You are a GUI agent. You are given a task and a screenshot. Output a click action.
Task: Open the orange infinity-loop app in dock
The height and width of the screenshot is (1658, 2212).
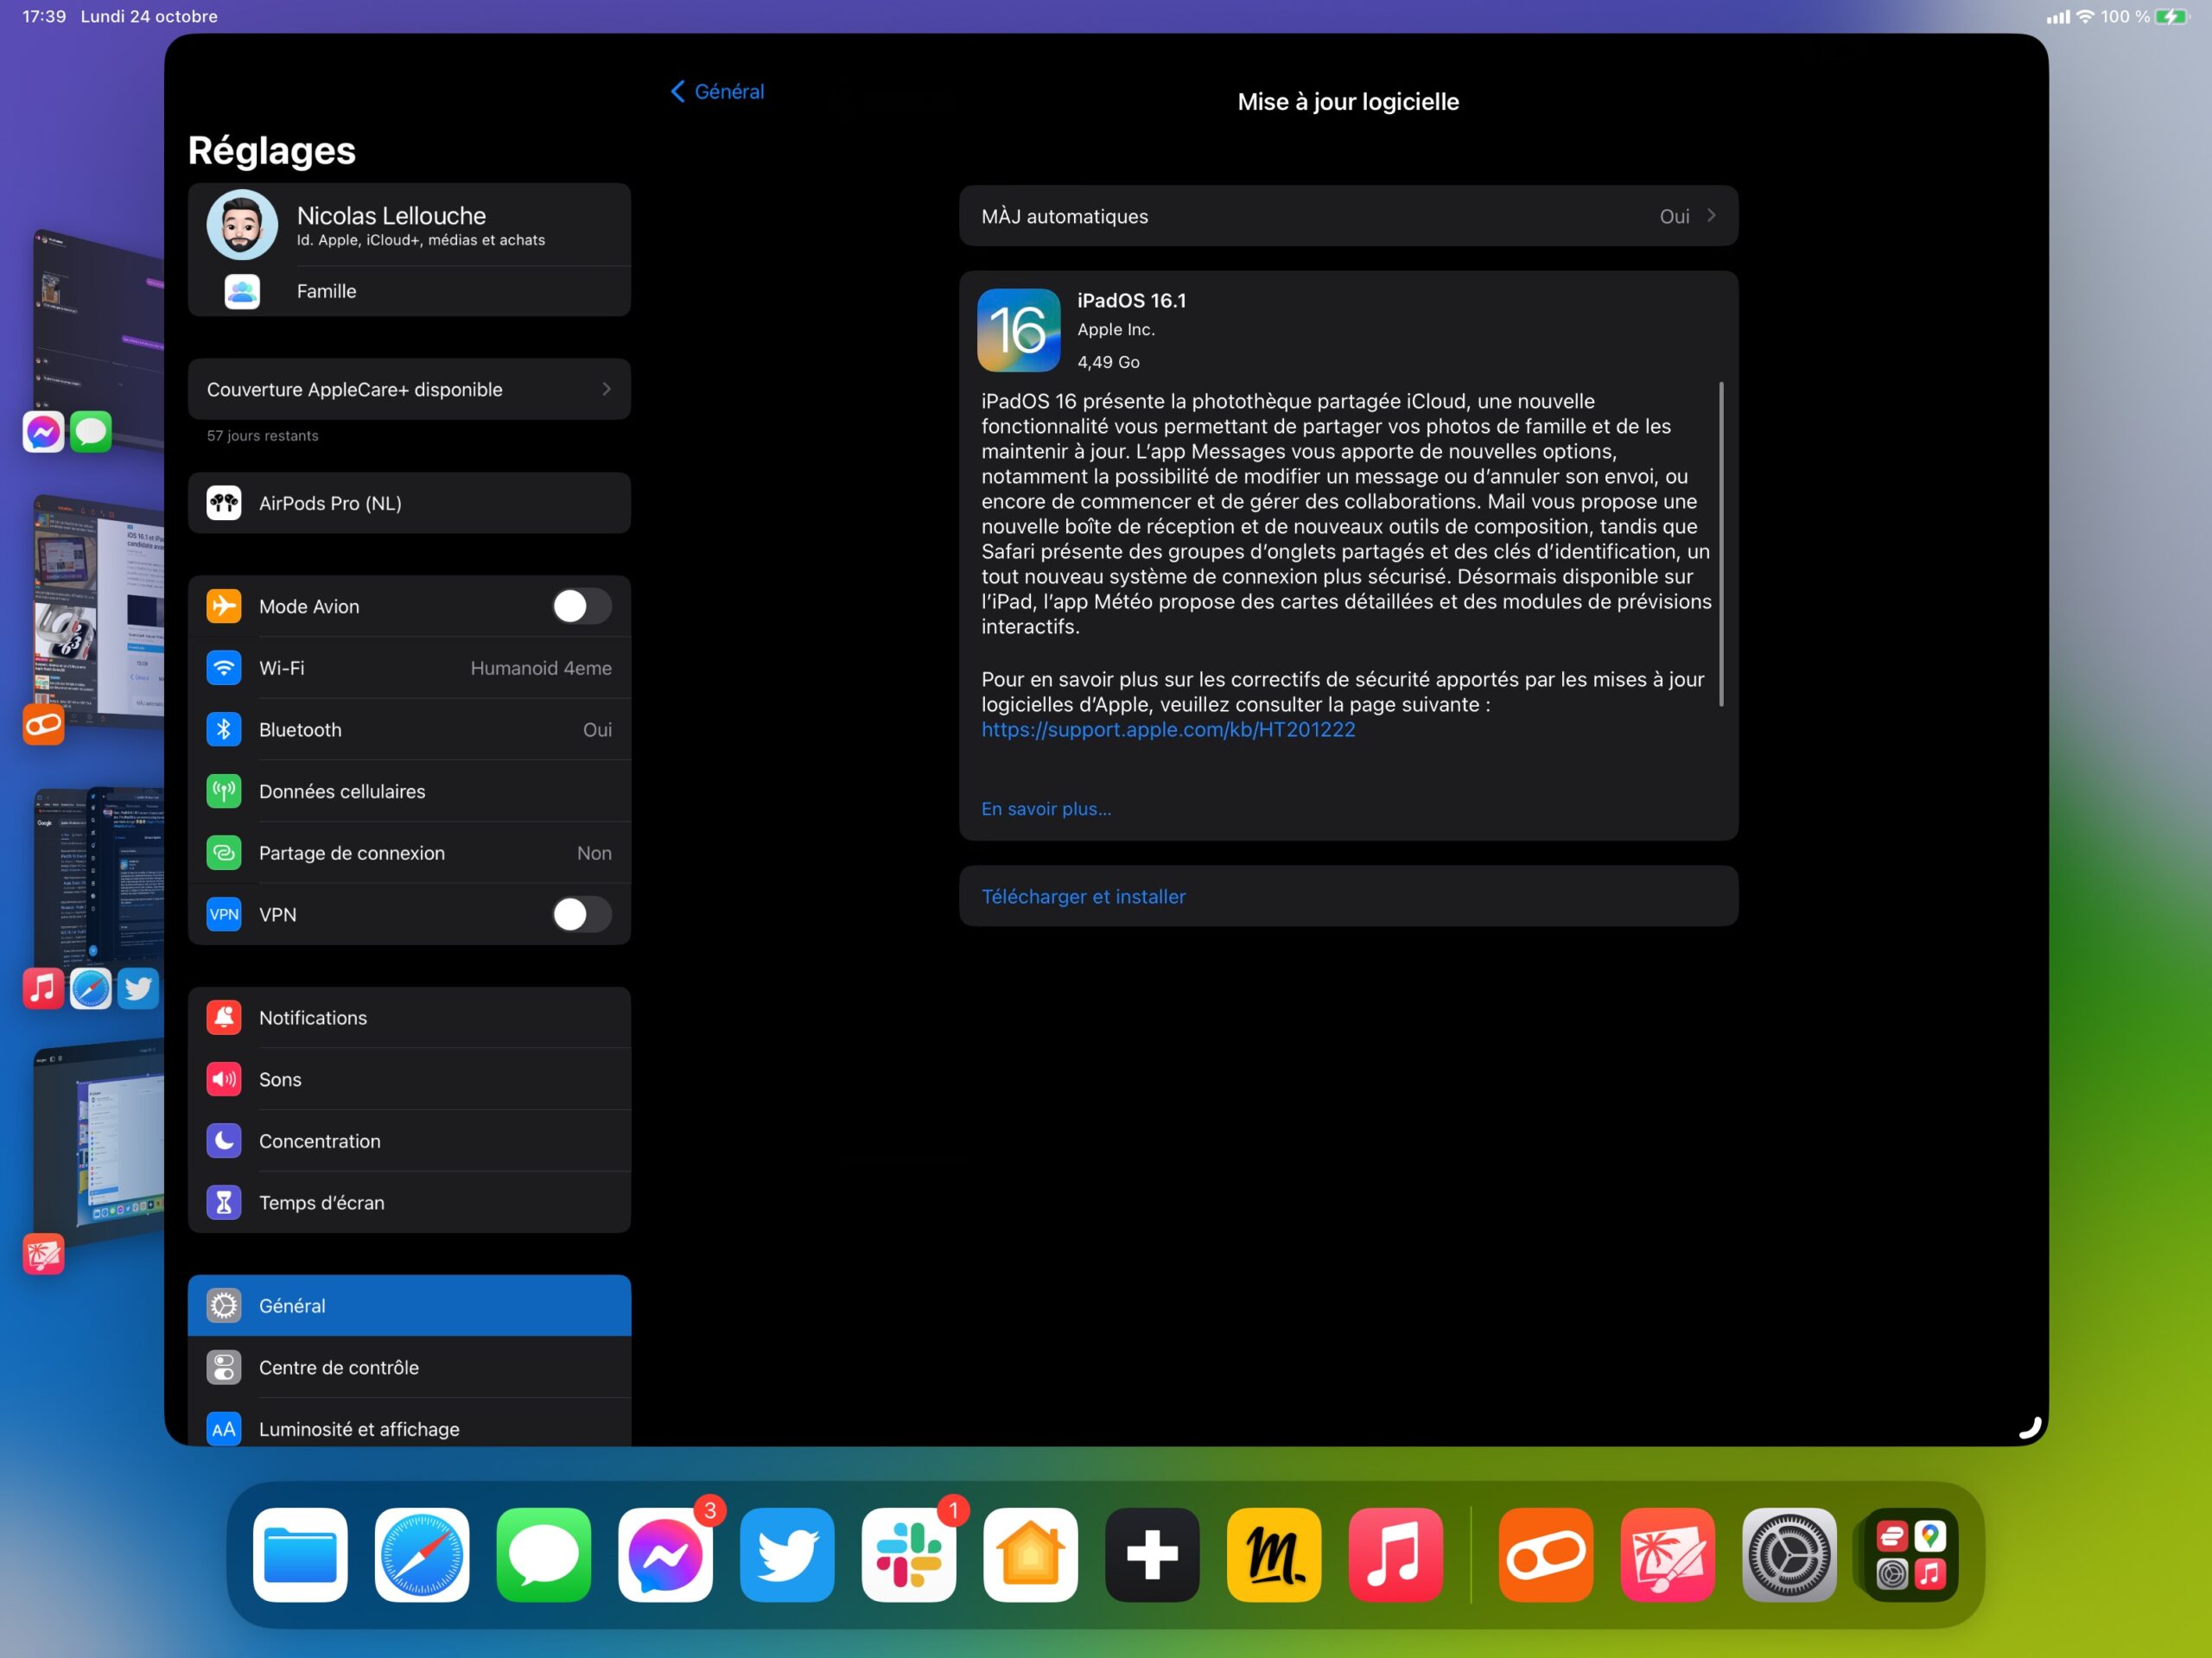[1546, 1554]
